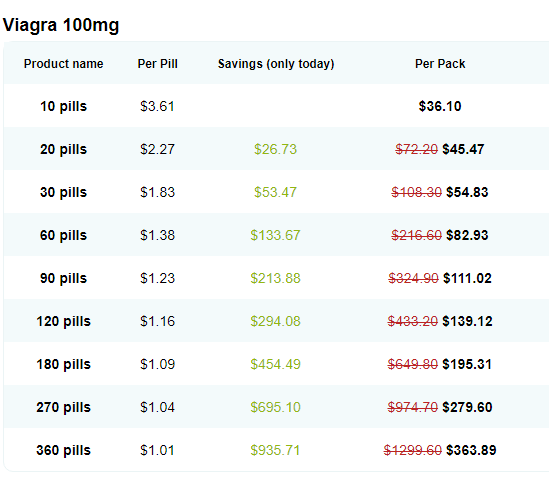Pick the 270 pills option
Image resolution: width=549 pixels, height=483 pixels.
[63, 408]
